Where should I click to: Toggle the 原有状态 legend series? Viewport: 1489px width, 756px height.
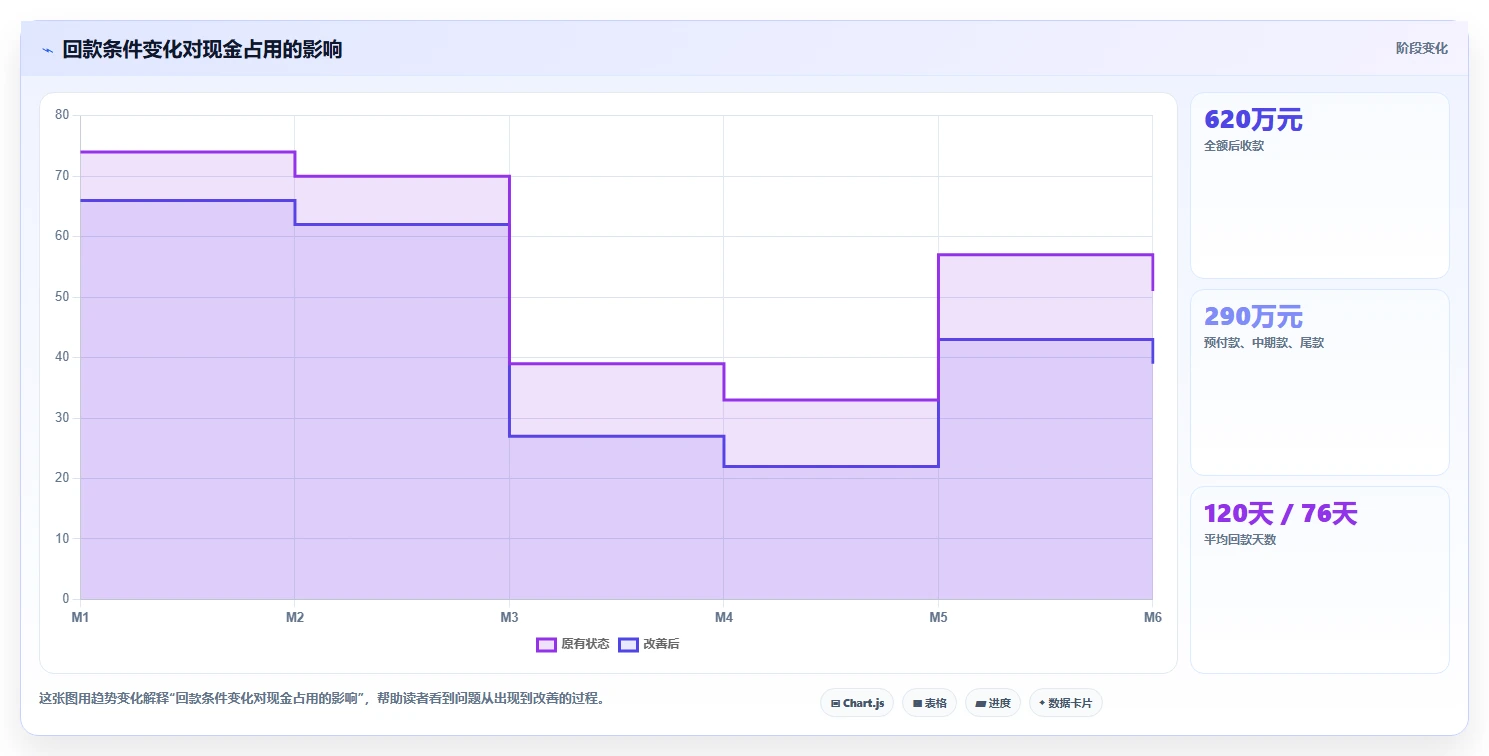tap(573, 644)
